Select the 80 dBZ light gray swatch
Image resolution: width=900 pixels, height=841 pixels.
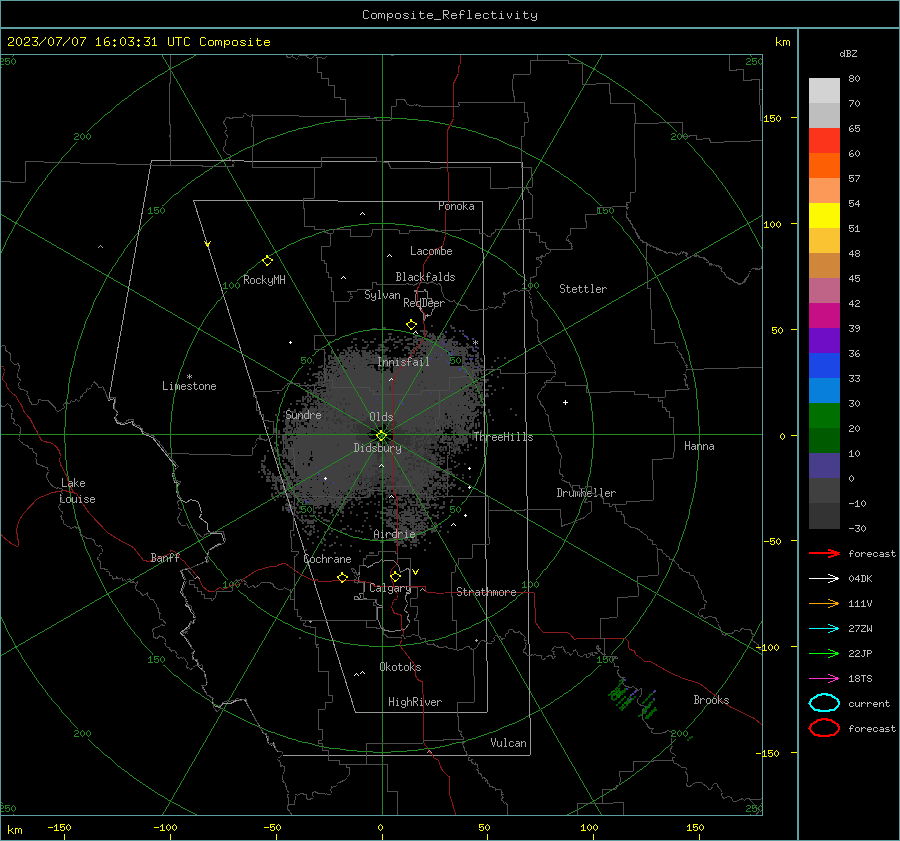pyautogui.click(x=824, y=91)
